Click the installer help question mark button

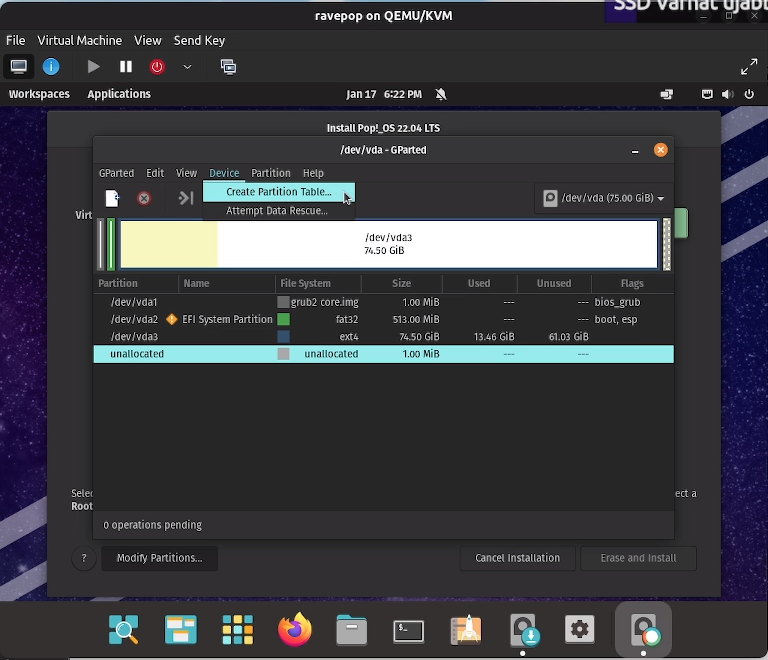[x=84, y=558]
